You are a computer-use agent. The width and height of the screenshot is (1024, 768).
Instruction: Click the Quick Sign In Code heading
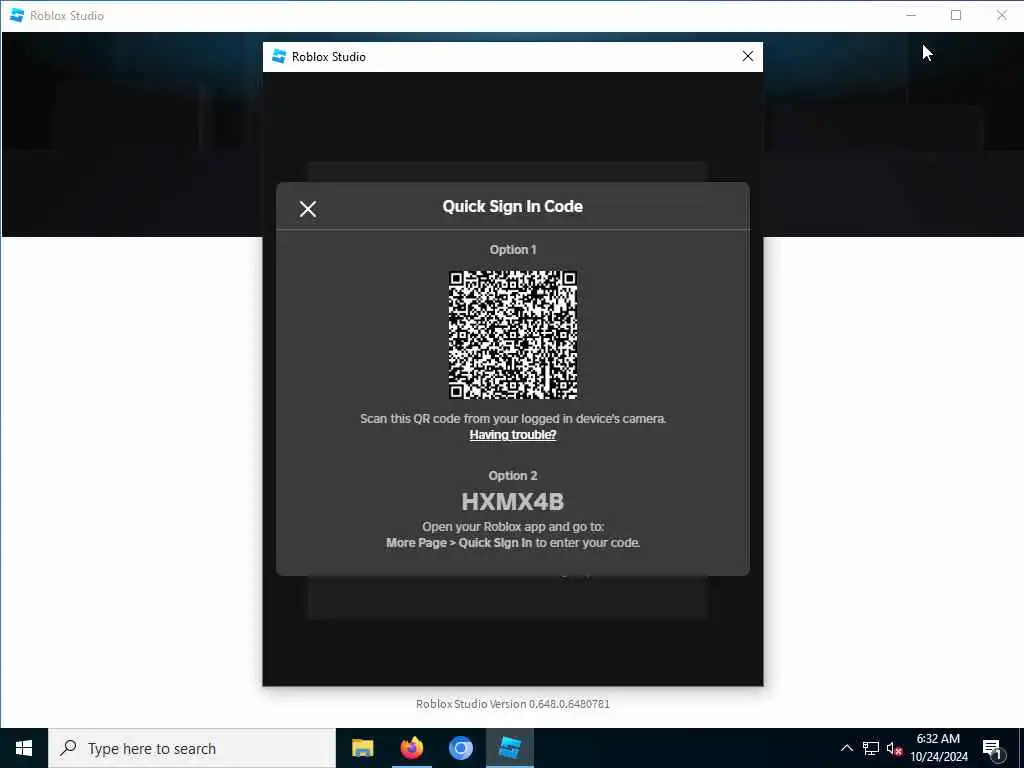[x=513, y=206]
